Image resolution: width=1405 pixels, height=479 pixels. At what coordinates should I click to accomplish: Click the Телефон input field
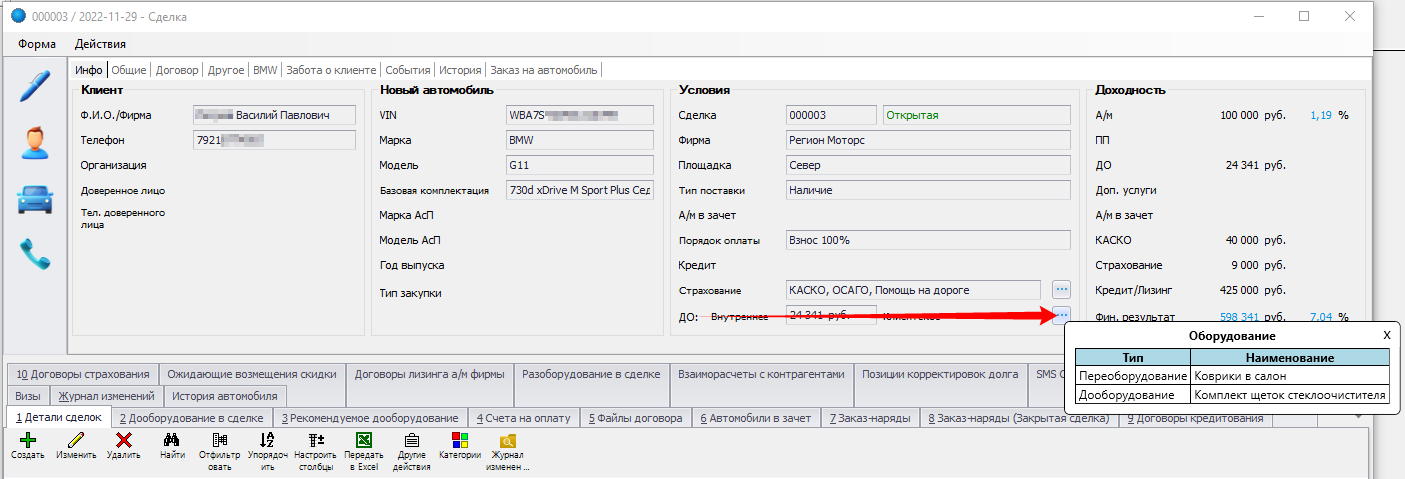[x=274, y=140]
